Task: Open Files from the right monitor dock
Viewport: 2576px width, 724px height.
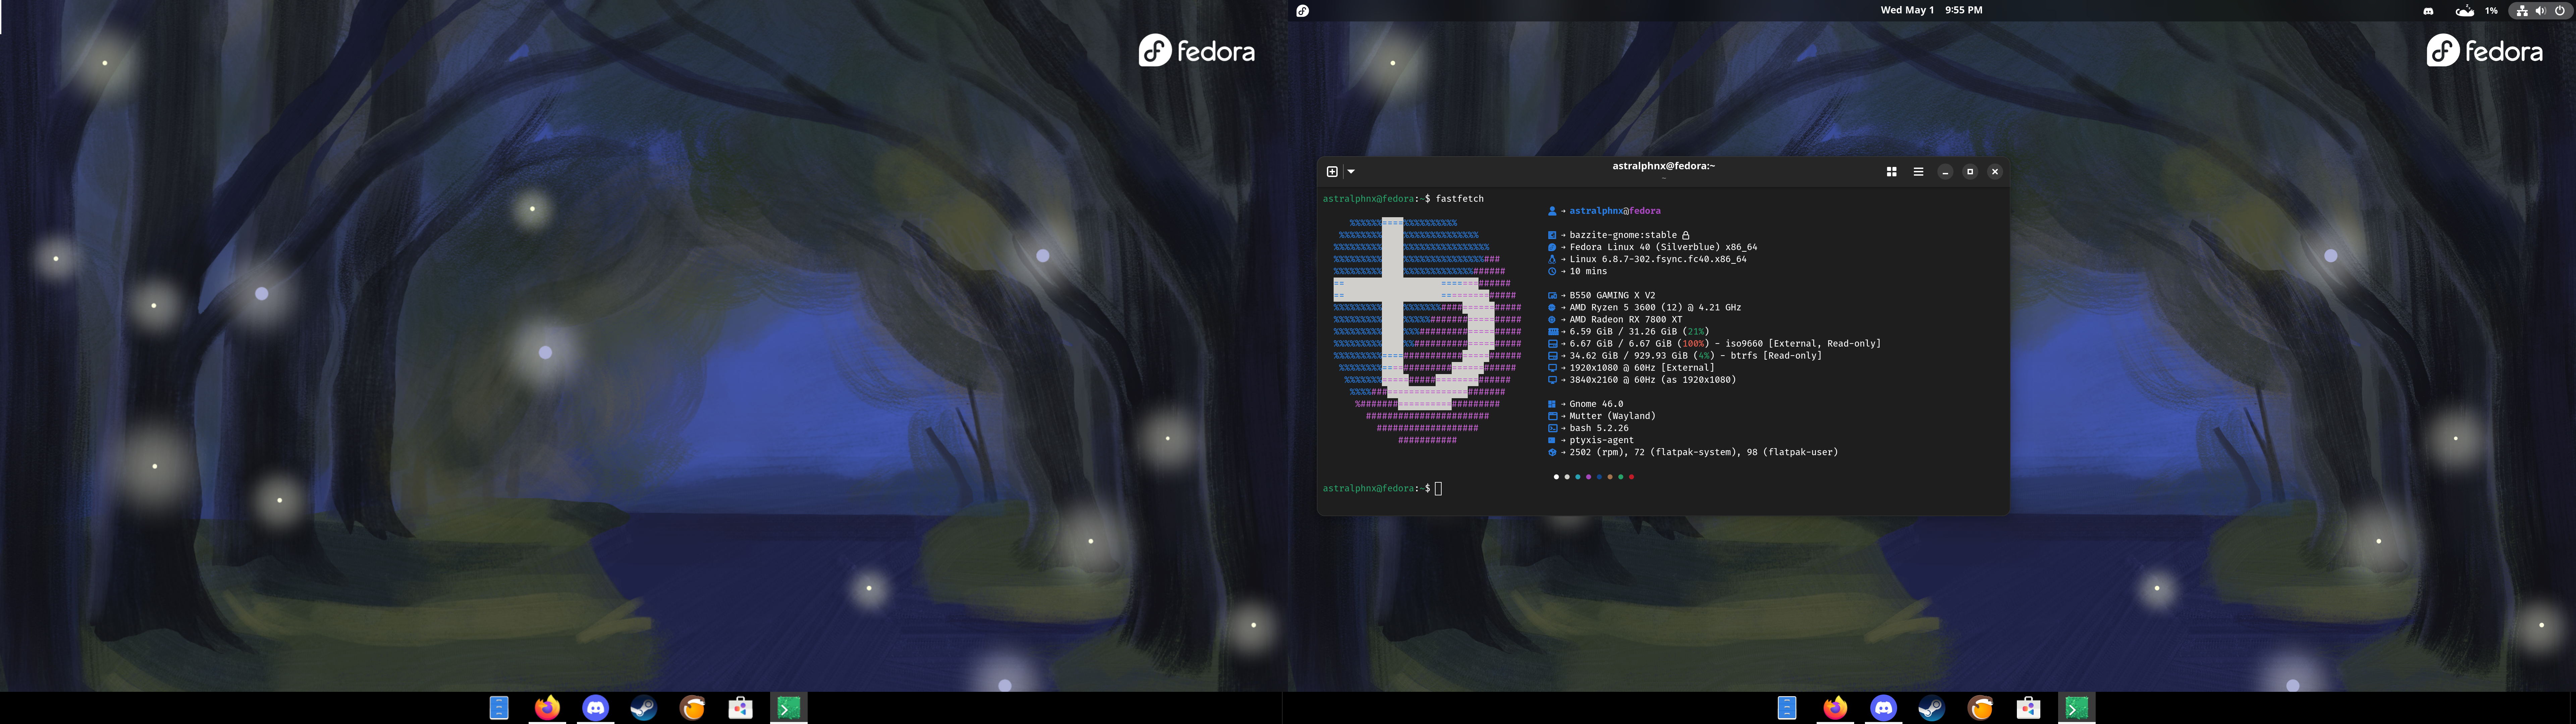Action: (1787, 708)
